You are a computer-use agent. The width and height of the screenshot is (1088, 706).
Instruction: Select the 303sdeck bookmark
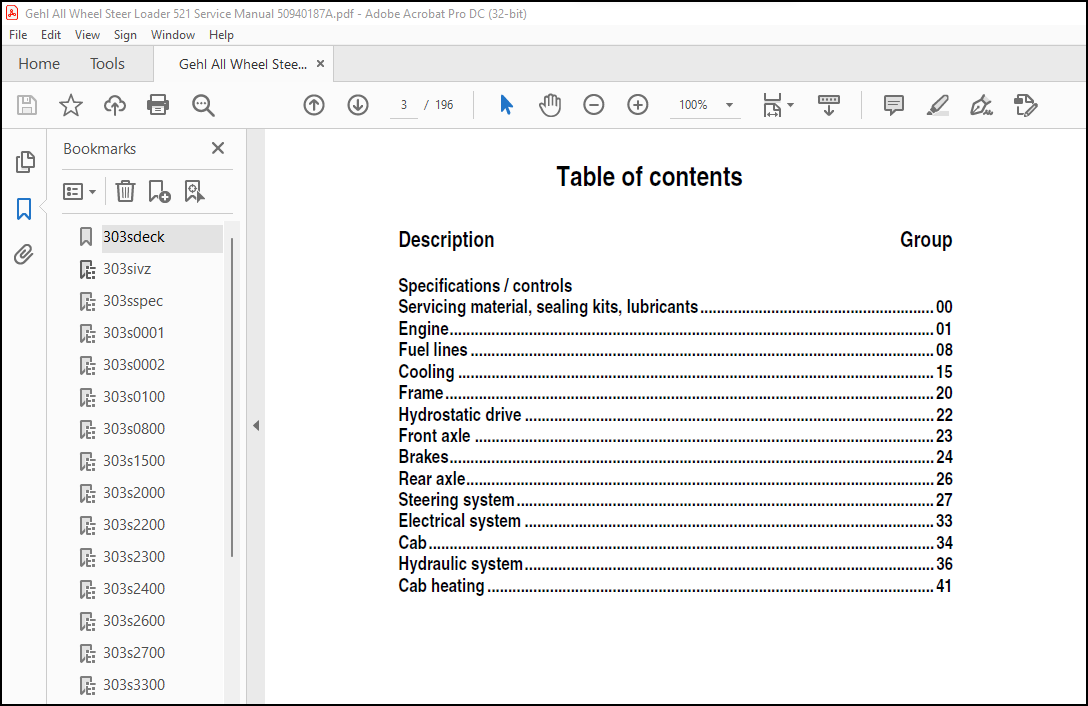(134, 237)
